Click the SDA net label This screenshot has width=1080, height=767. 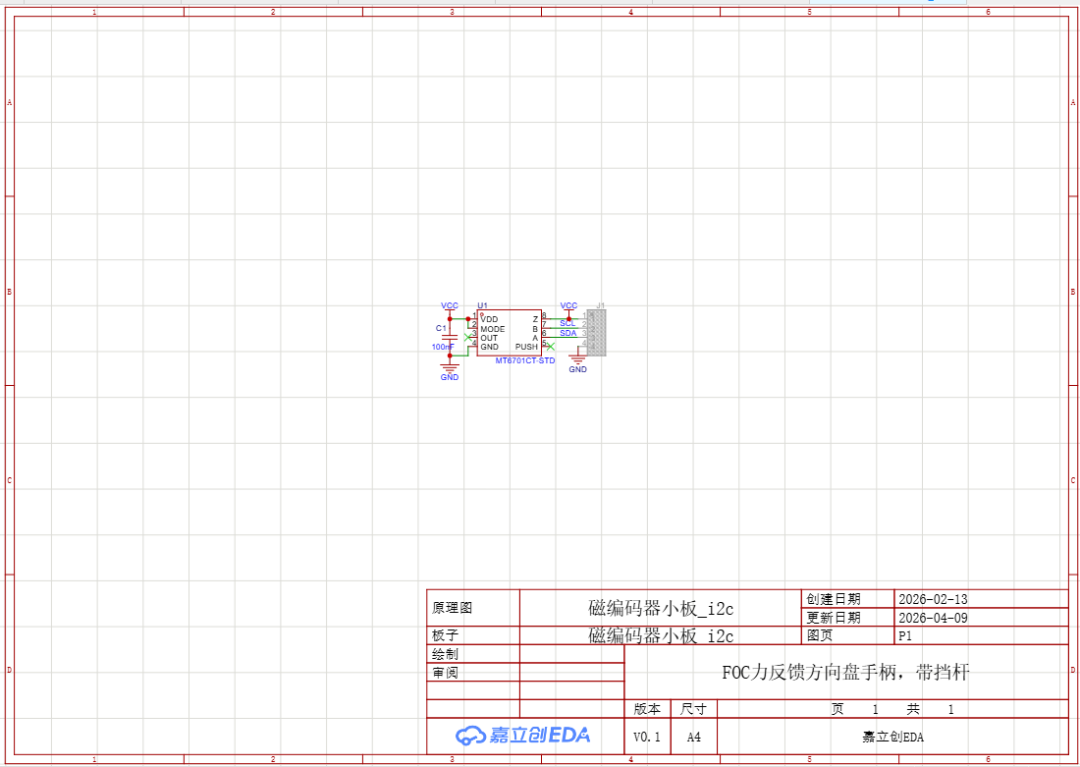pyautogui.click(x=569, y=332)
